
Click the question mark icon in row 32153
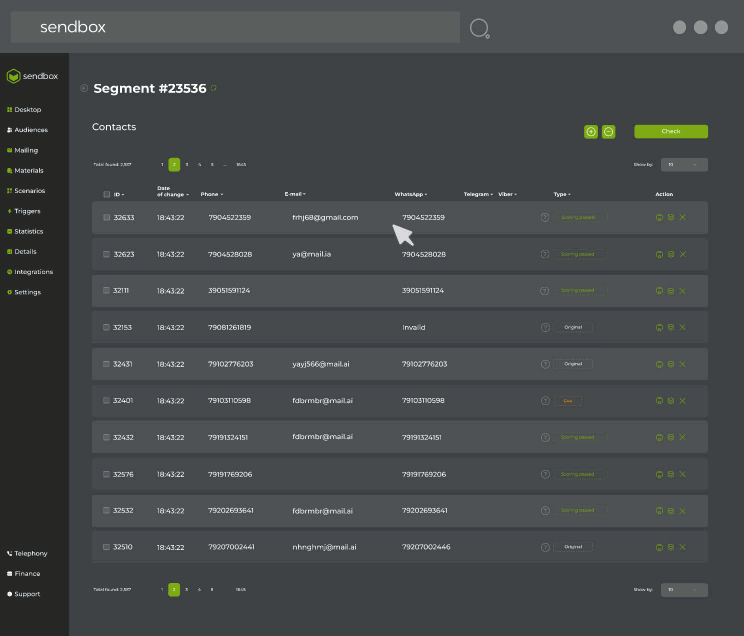pyautogui.click(x=545, y=327)
